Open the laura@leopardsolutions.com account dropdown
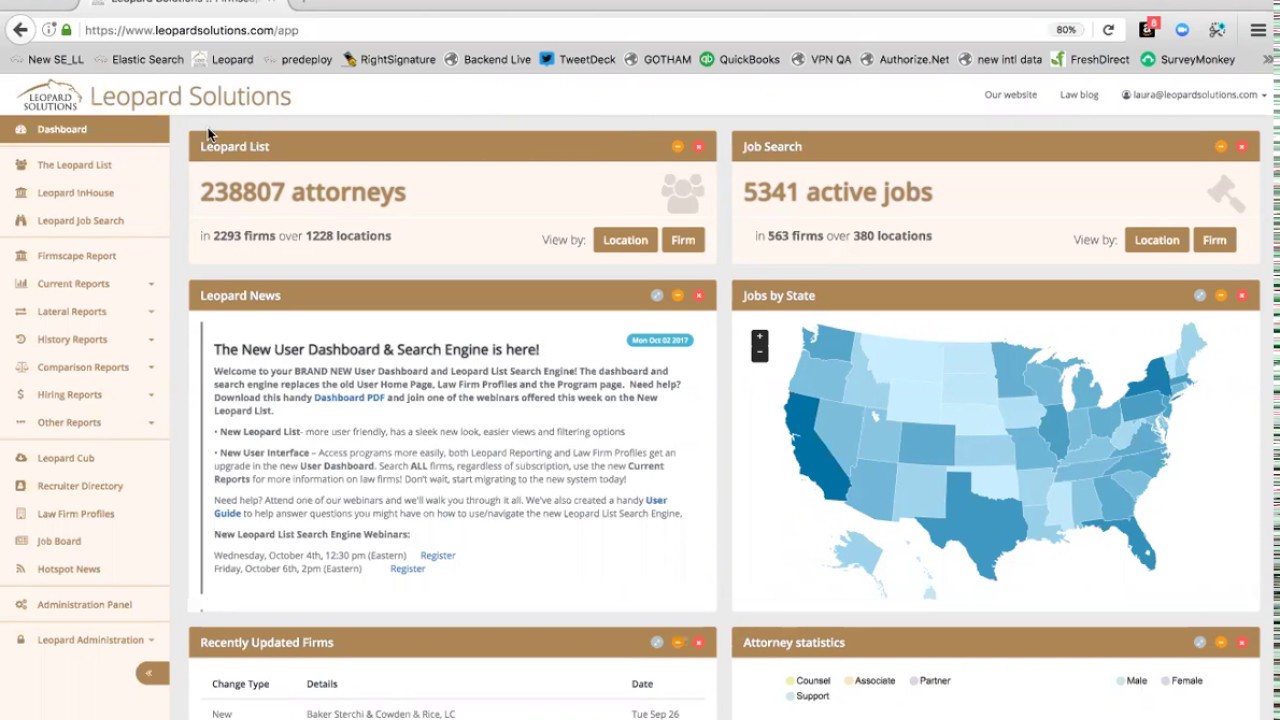Screen dimensions: 1280x720 pyautogui.click(x=1194, y=95)
